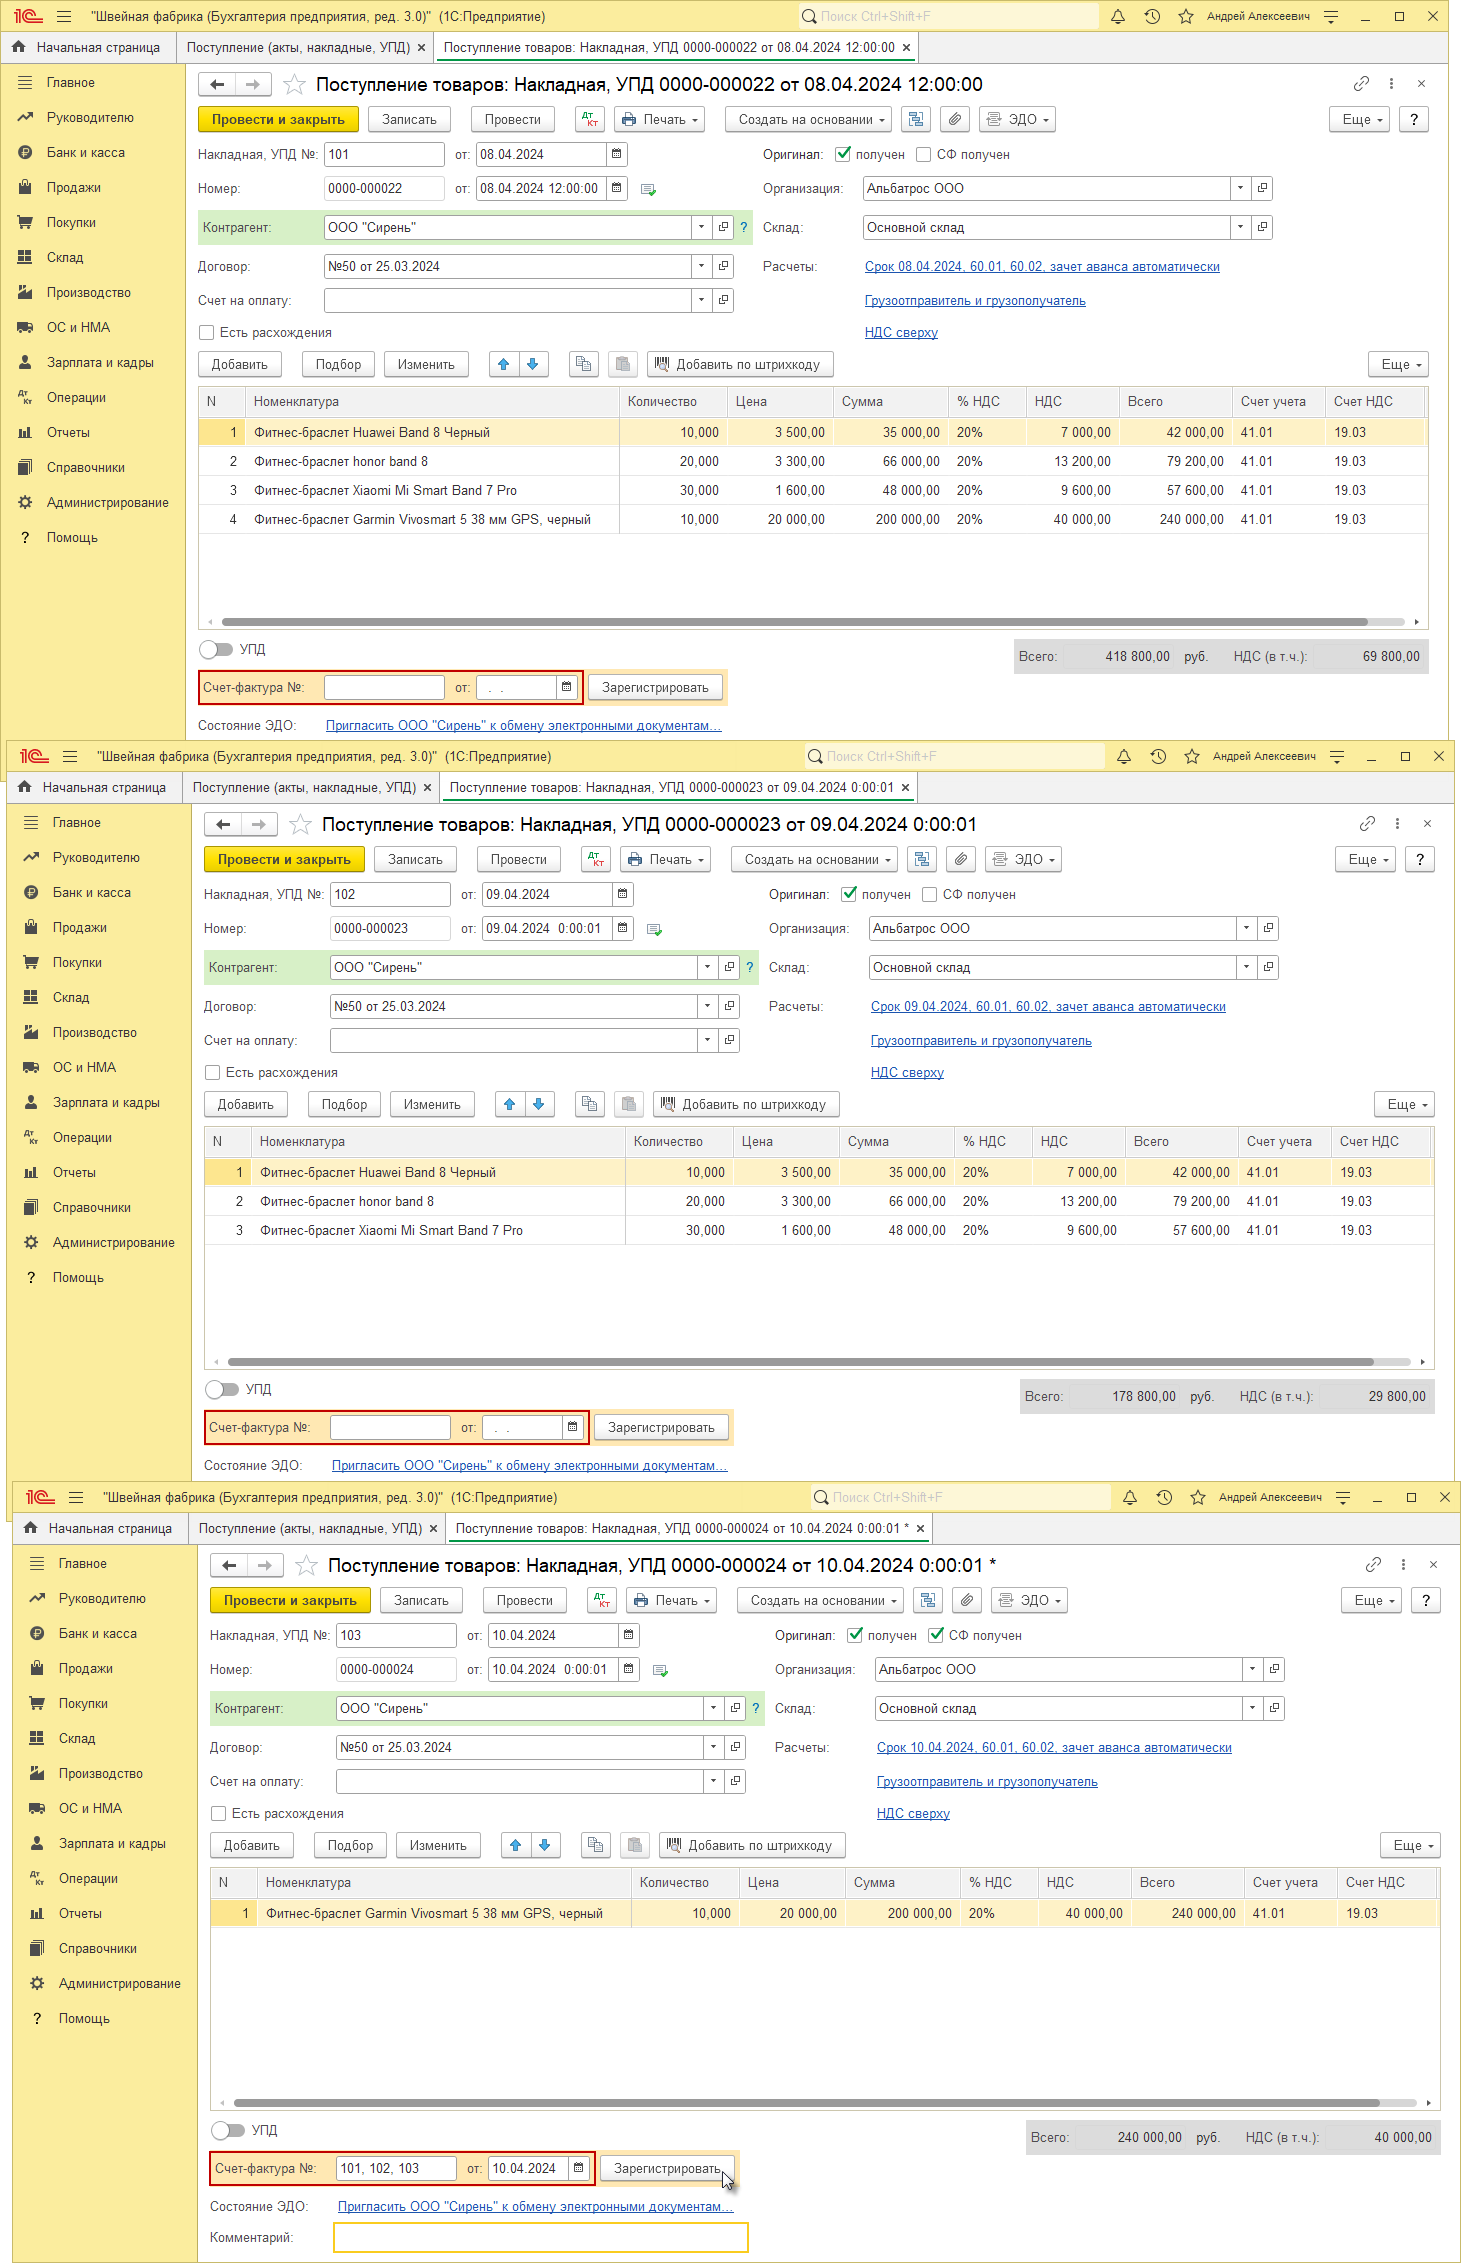
Task: Copy rows icon in document 0000-000022
Action: click(583, 364)
